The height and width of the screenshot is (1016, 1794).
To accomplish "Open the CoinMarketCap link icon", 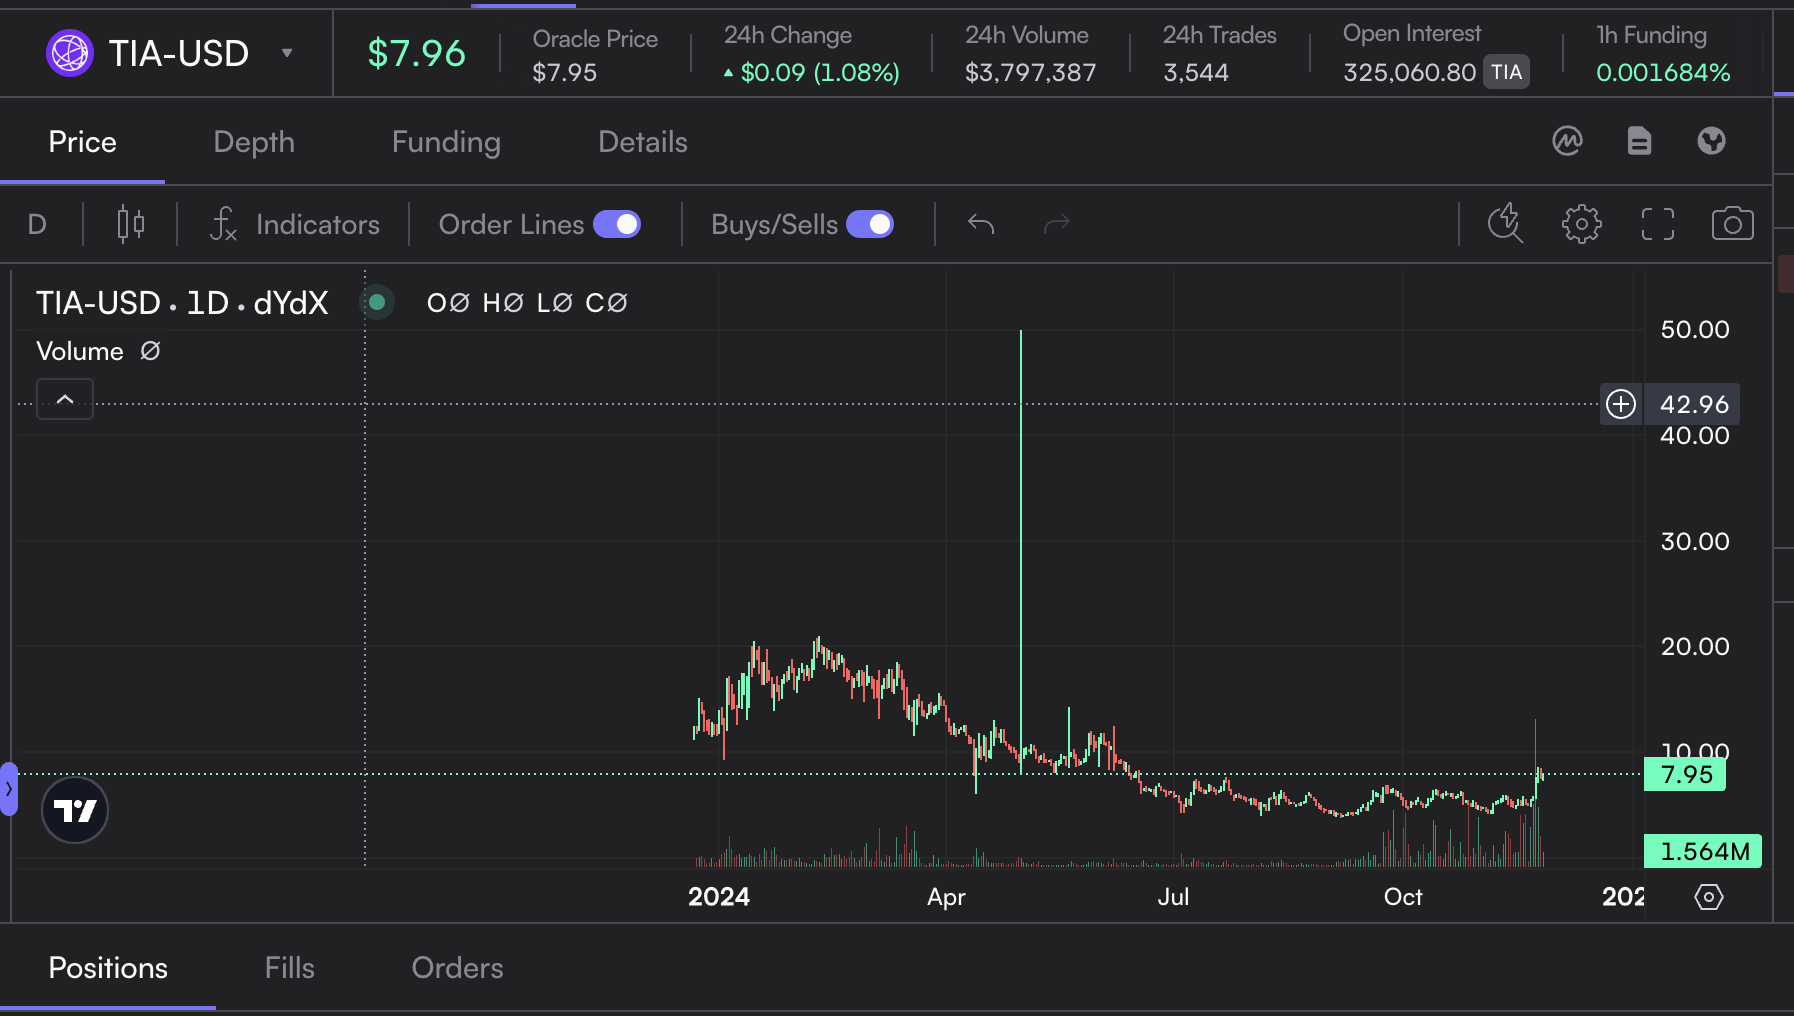I will pos(1567,141).
